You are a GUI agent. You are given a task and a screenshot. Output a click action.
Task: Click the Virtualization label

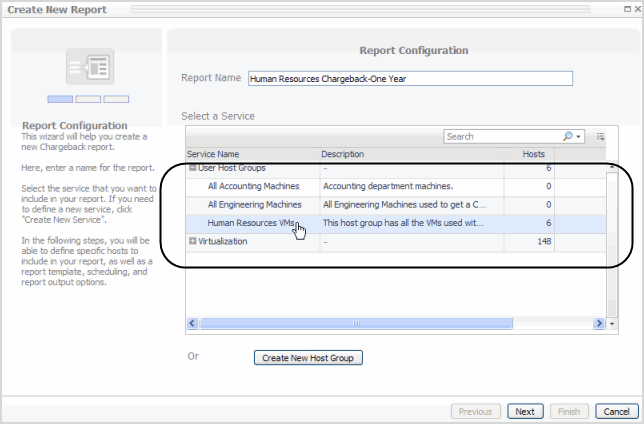(x=223, y=241)
